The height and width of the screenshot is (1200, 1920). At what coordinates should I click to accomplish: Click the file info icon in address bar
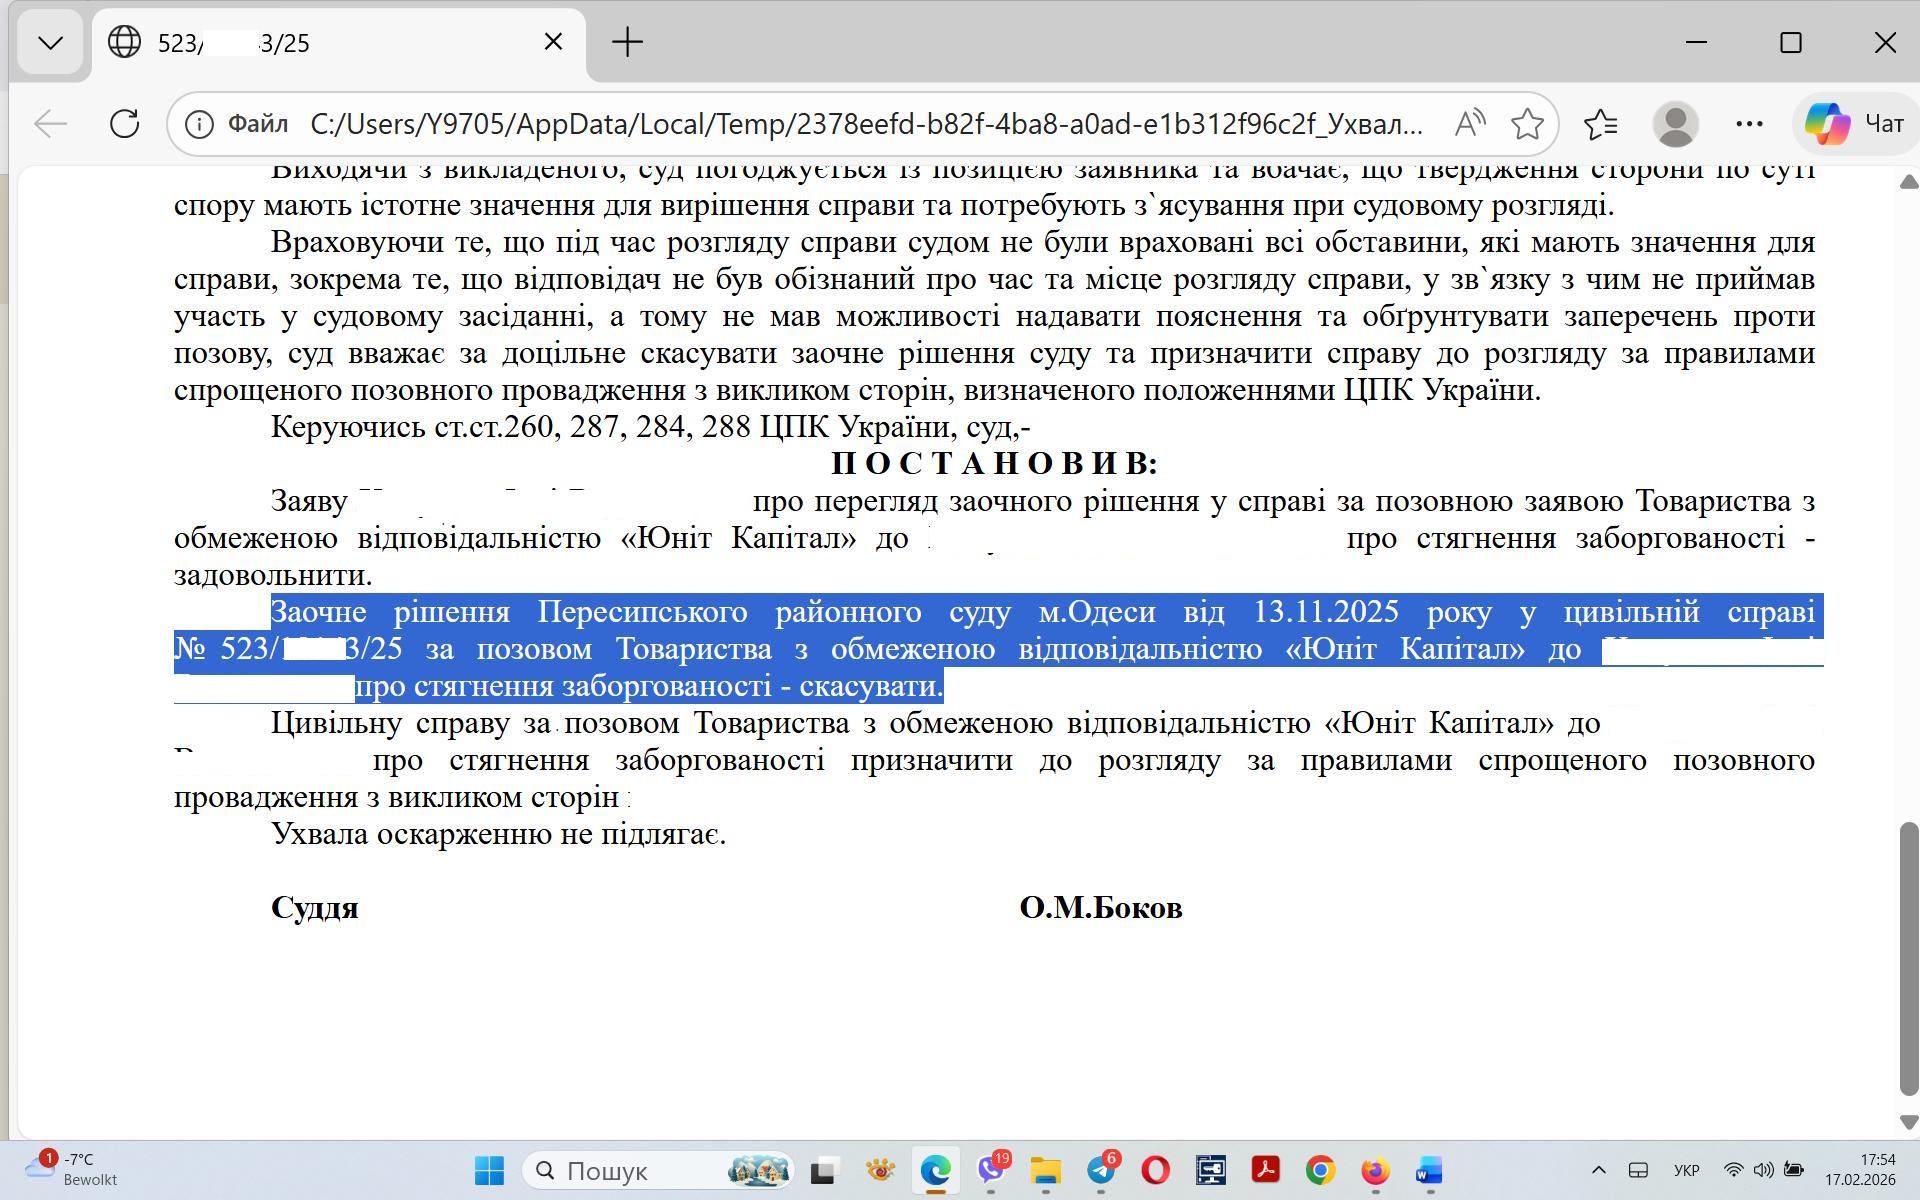(x=200, y=124)
